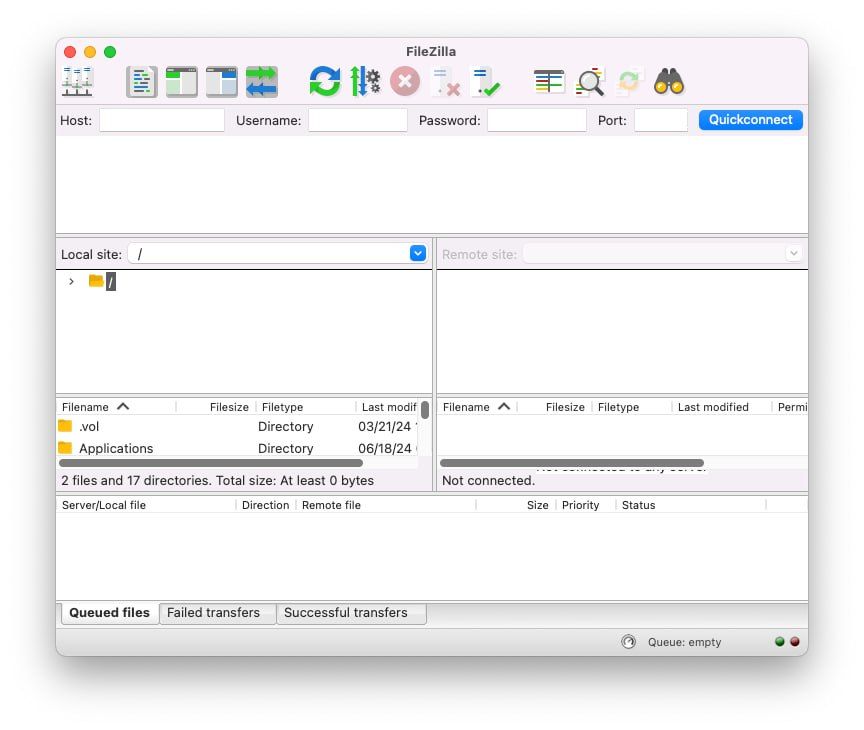Click the Size queue column header
Viewport: 864px width, 730px height.
pos(516,505)
